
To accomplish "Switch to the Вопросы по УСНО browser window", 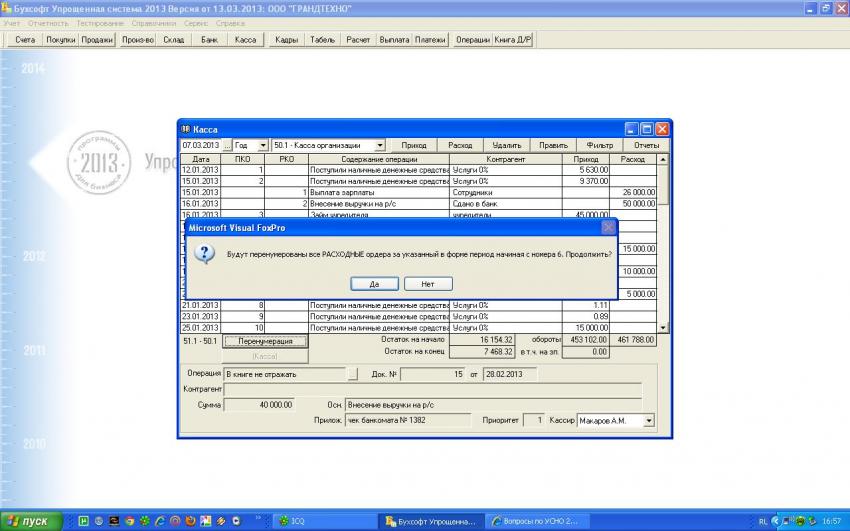I will click(537, 521).
